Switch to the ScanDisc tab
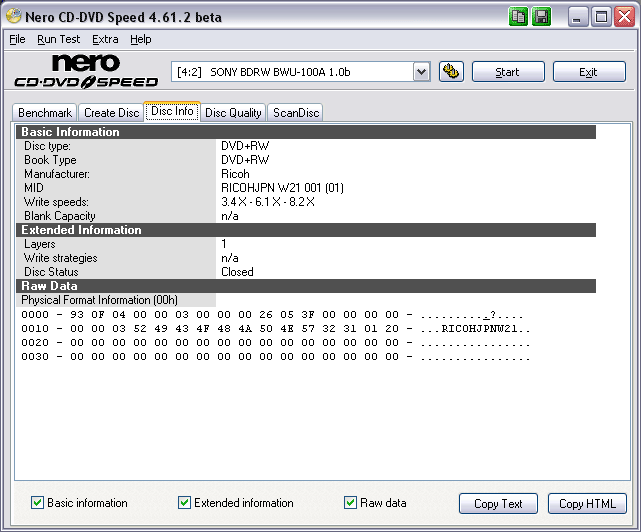Screen dimensions: 641x532 tap(296, 112)
